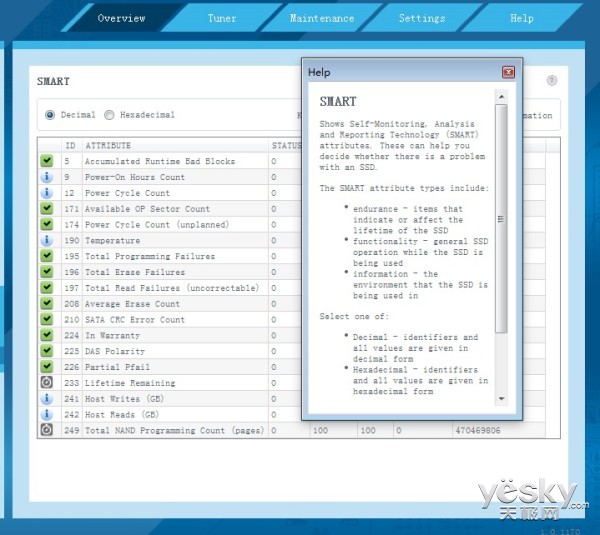Click the info icon next to Host Writes (GB)
This screenshot has height=535, width=600.
pos(47,398)
